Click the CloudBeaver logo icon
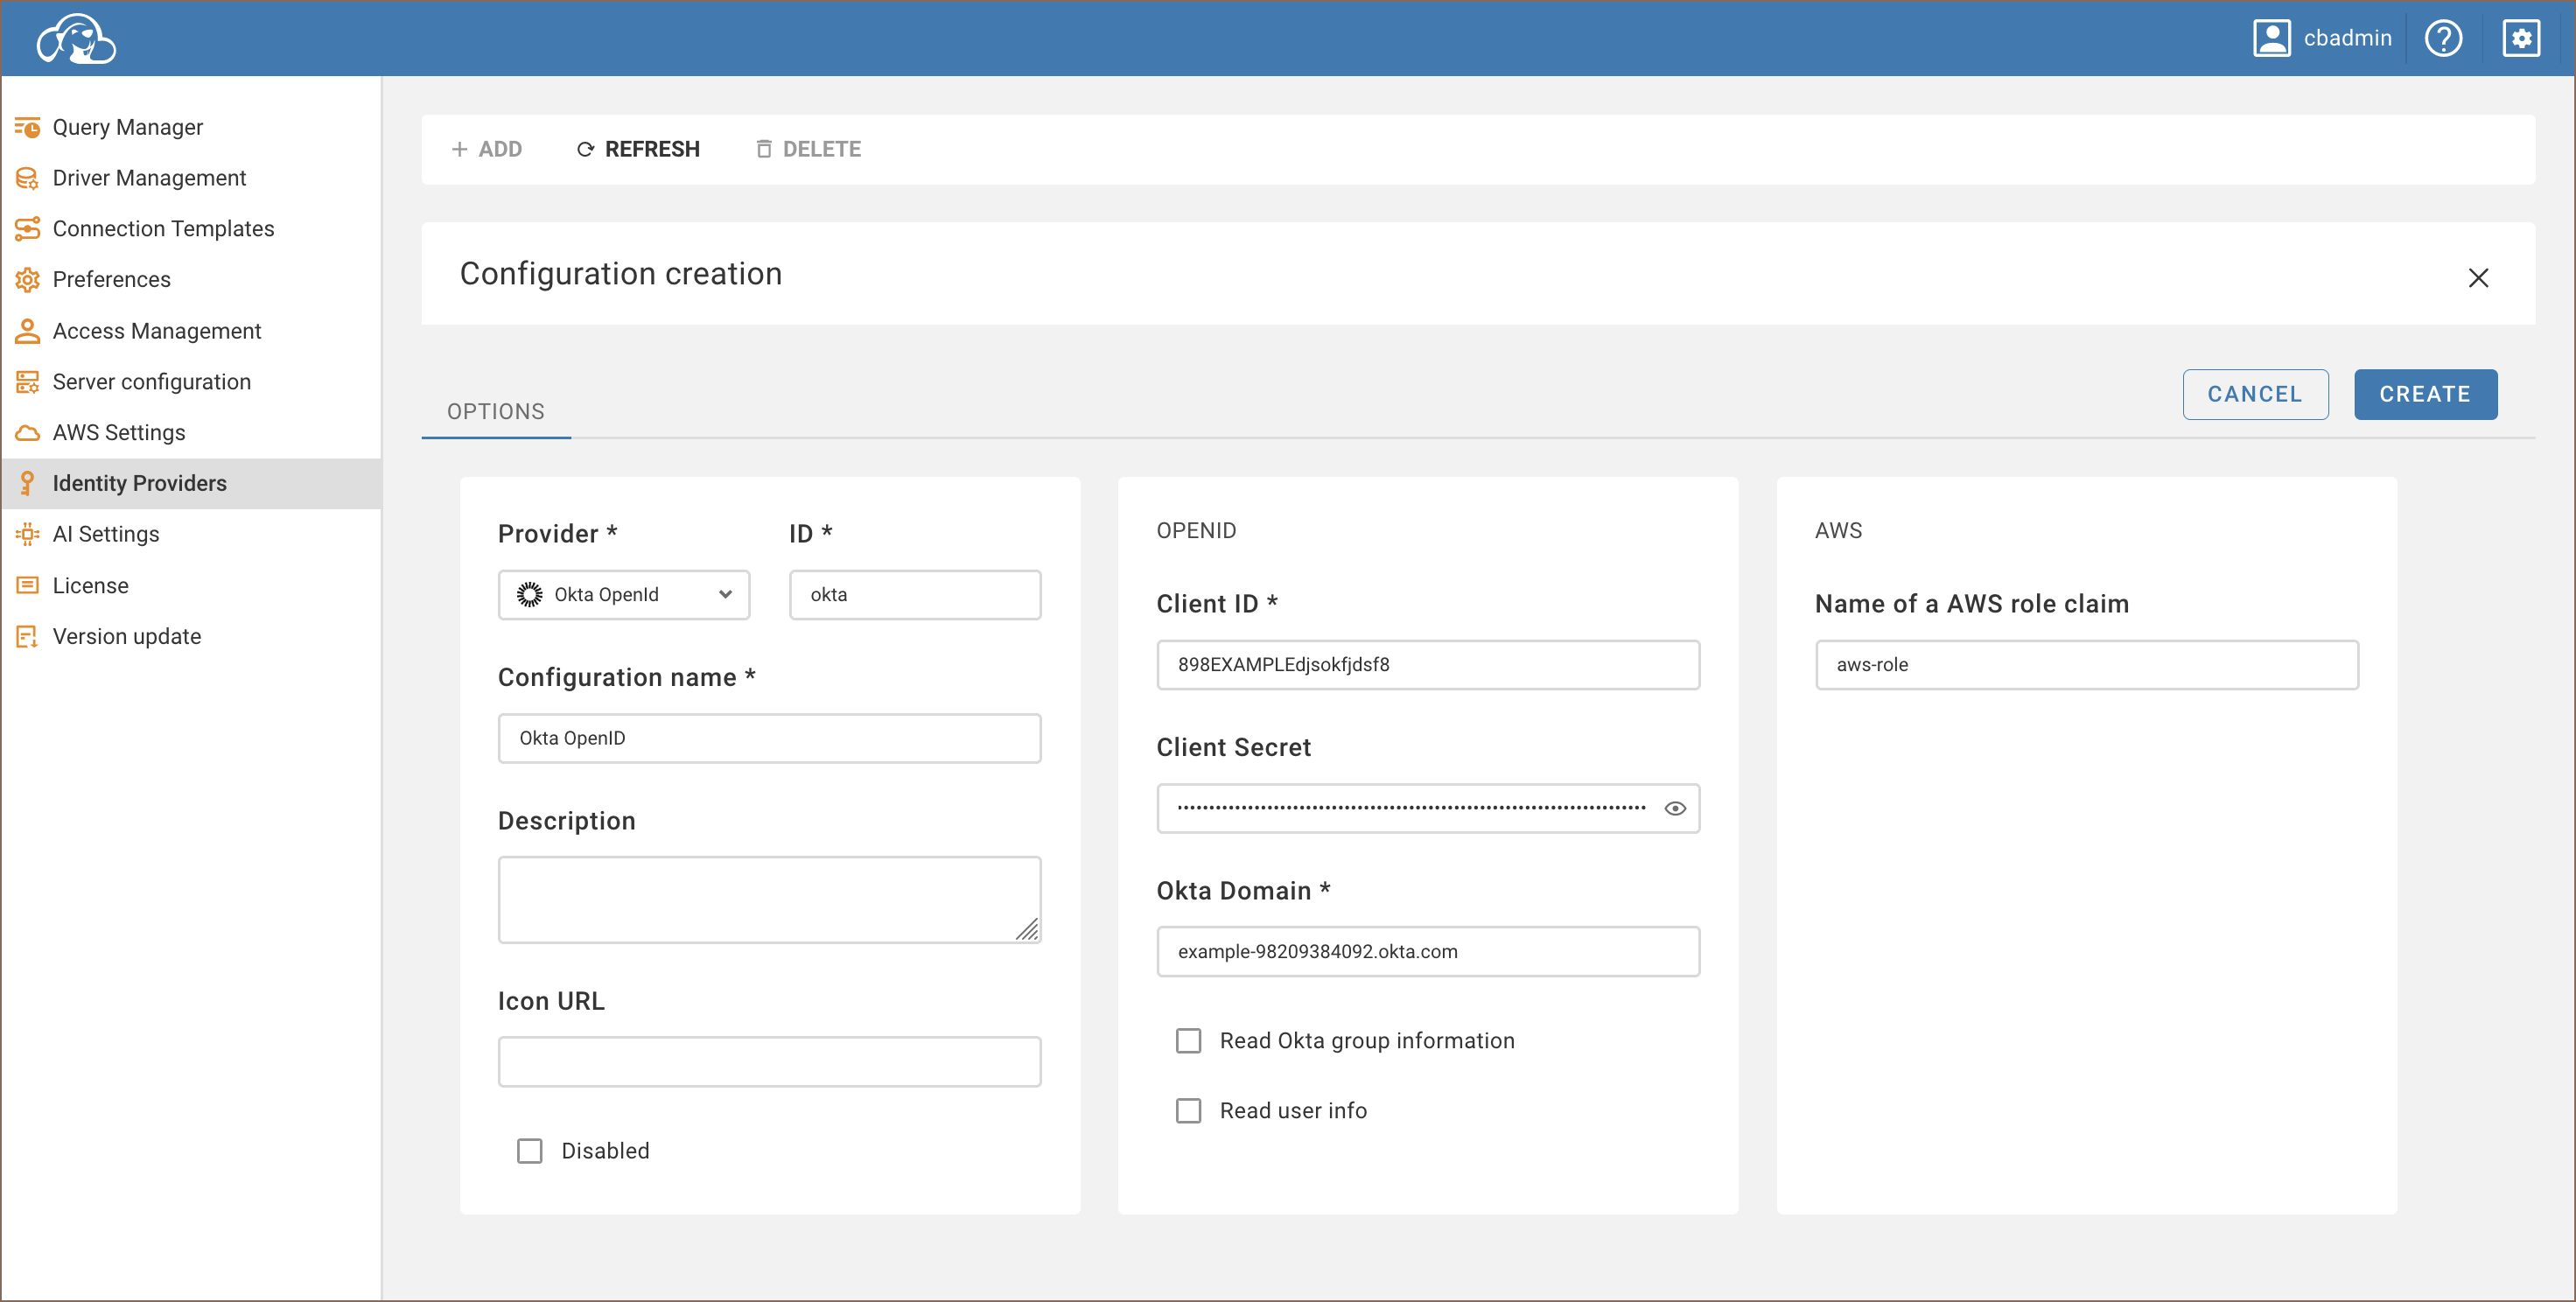 click(76, 38)
